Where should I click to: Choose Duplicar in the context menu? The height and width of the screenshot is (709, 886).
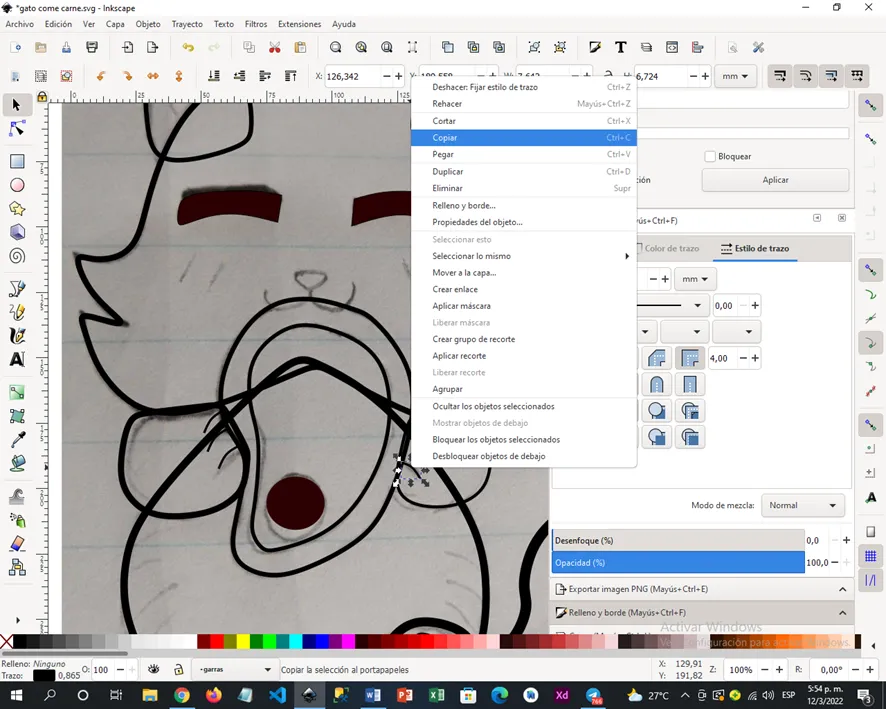(524, 171)
